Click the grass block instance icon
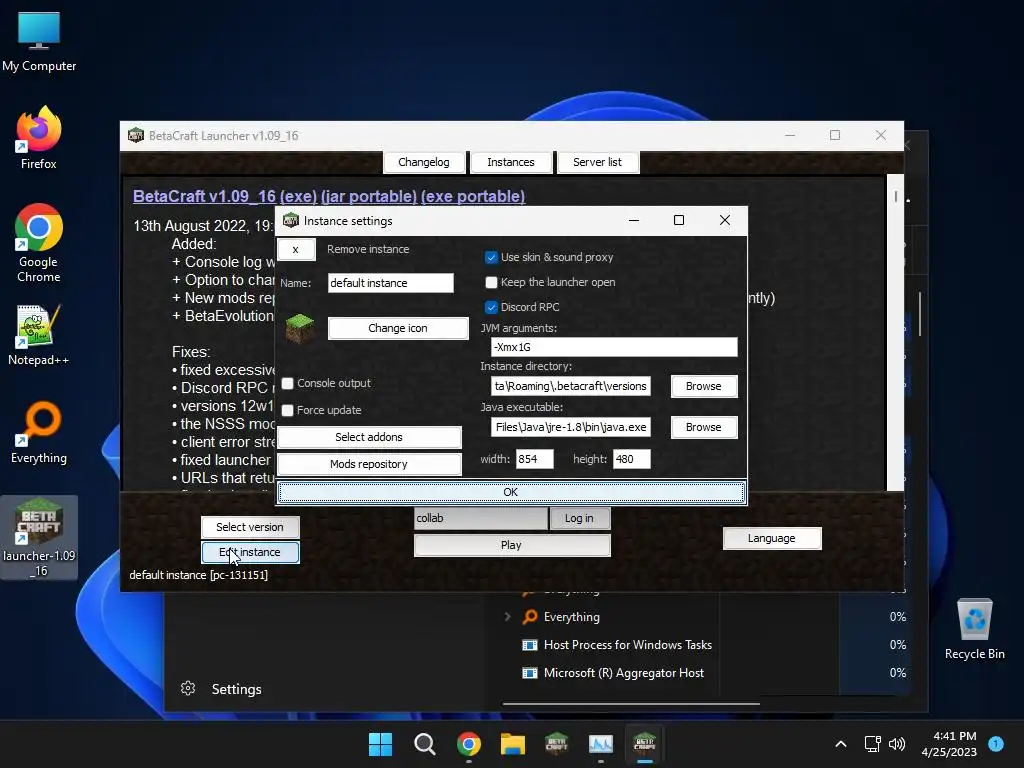The height and width of the screenshot is (768, 1024). tap(300, 328)
